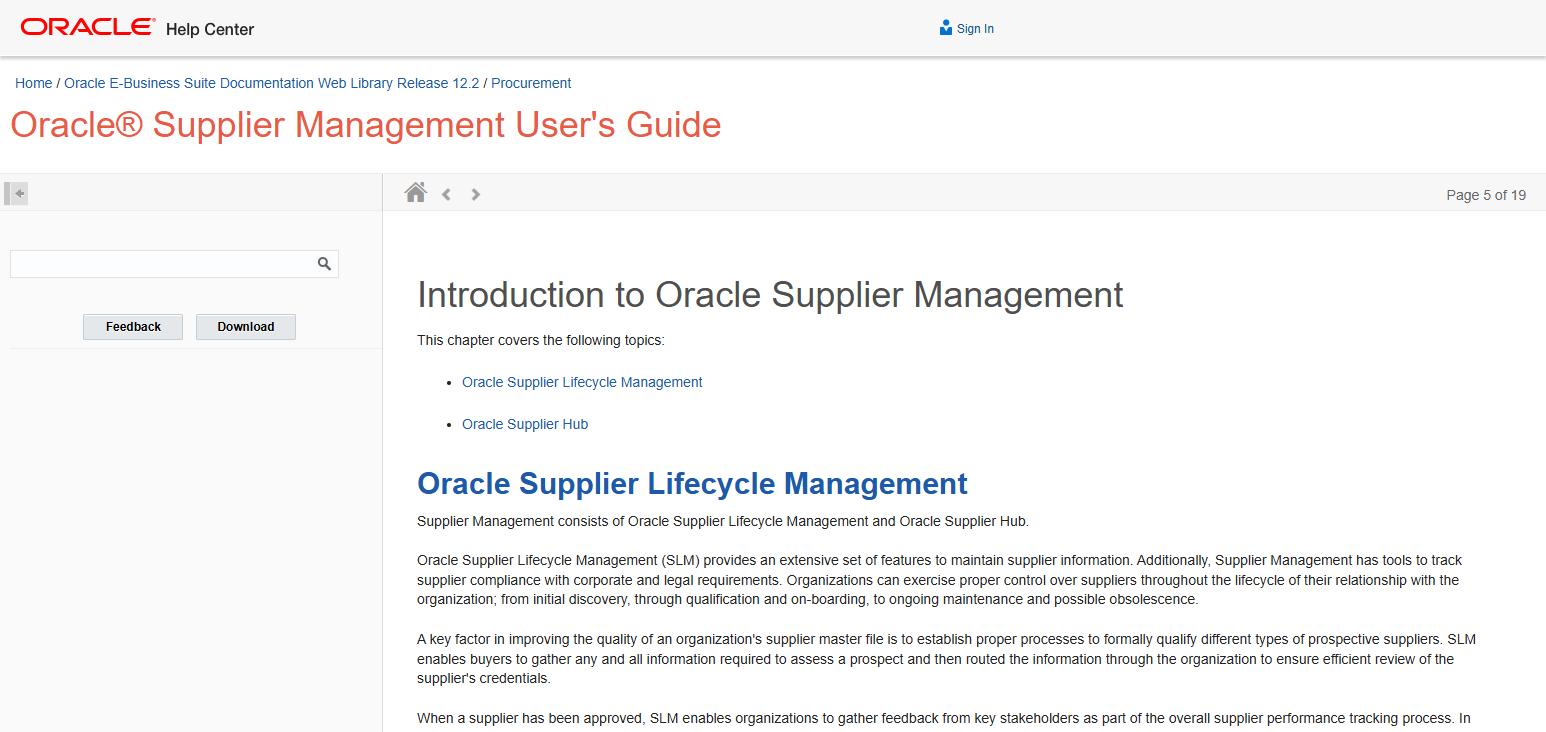Open the Procurement breadcrumb link
1546x732 pixels.
pos(531,83)
